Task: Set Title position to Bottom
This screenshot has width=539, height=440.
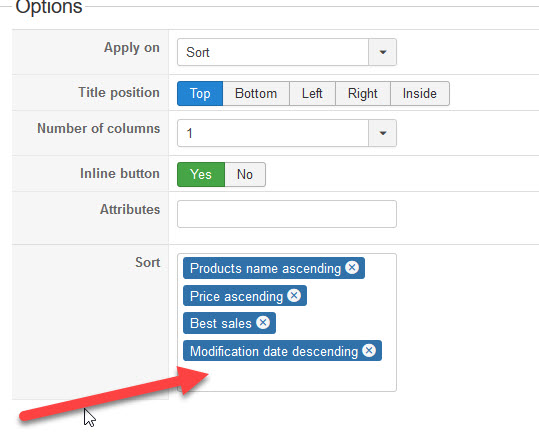Action: coord(256,94)
